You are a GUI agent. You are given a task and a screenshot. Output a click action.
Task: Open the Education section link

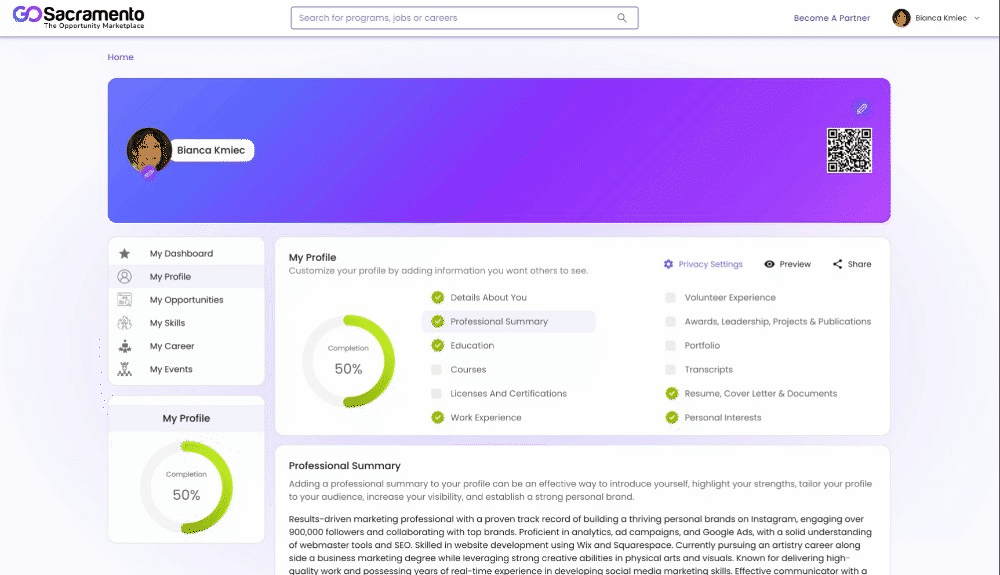(x=472, y=346)
